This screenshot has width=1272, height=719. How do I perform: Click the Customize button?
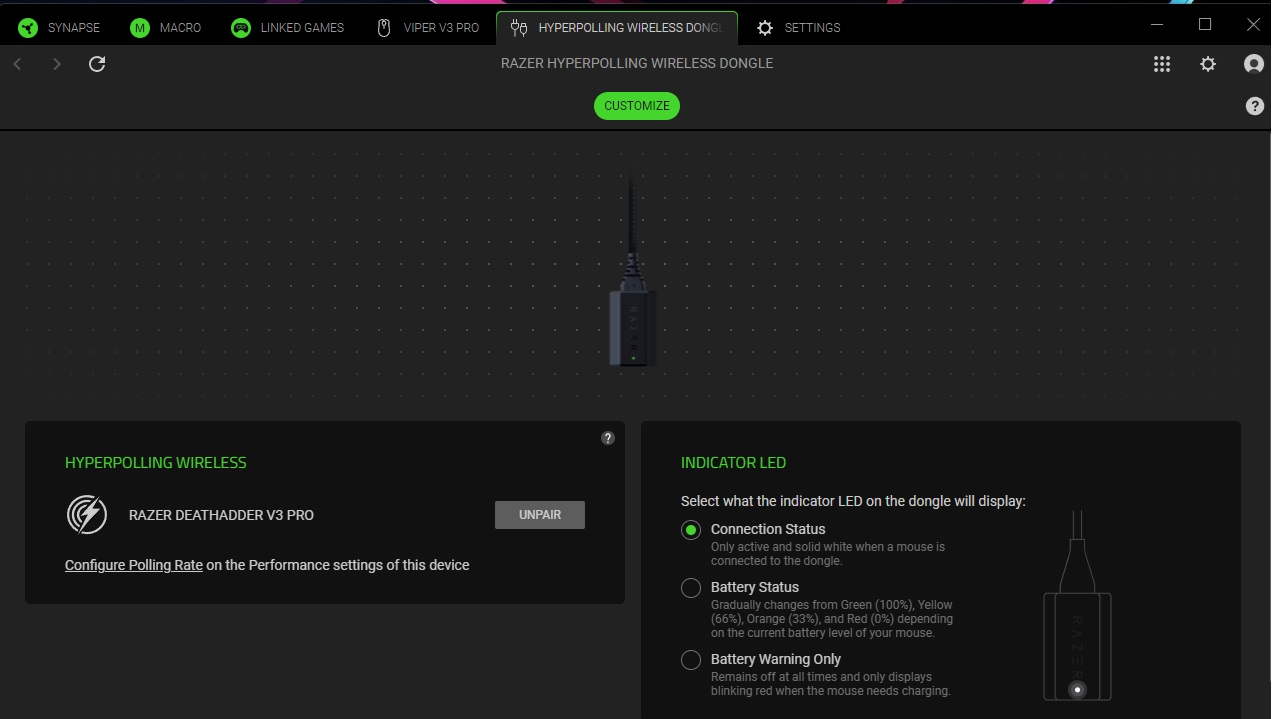(x=637, y=106)
